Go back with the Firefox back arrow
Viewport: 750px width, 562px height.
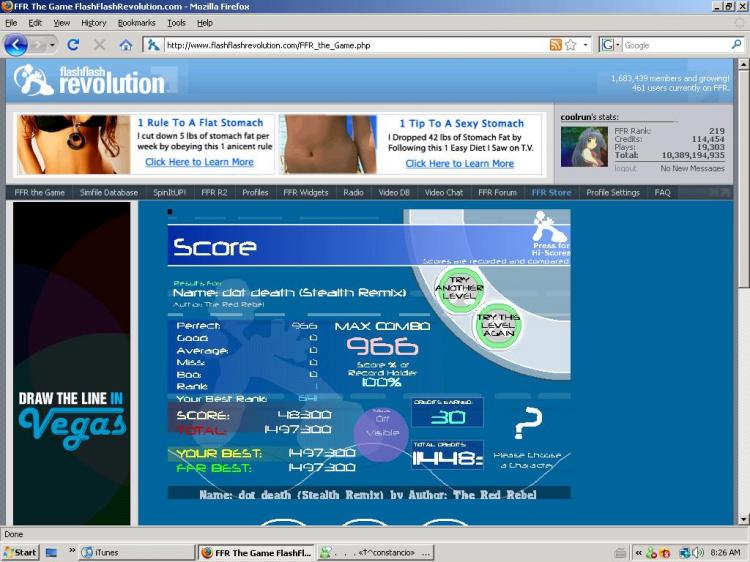[x=16, y=45]
